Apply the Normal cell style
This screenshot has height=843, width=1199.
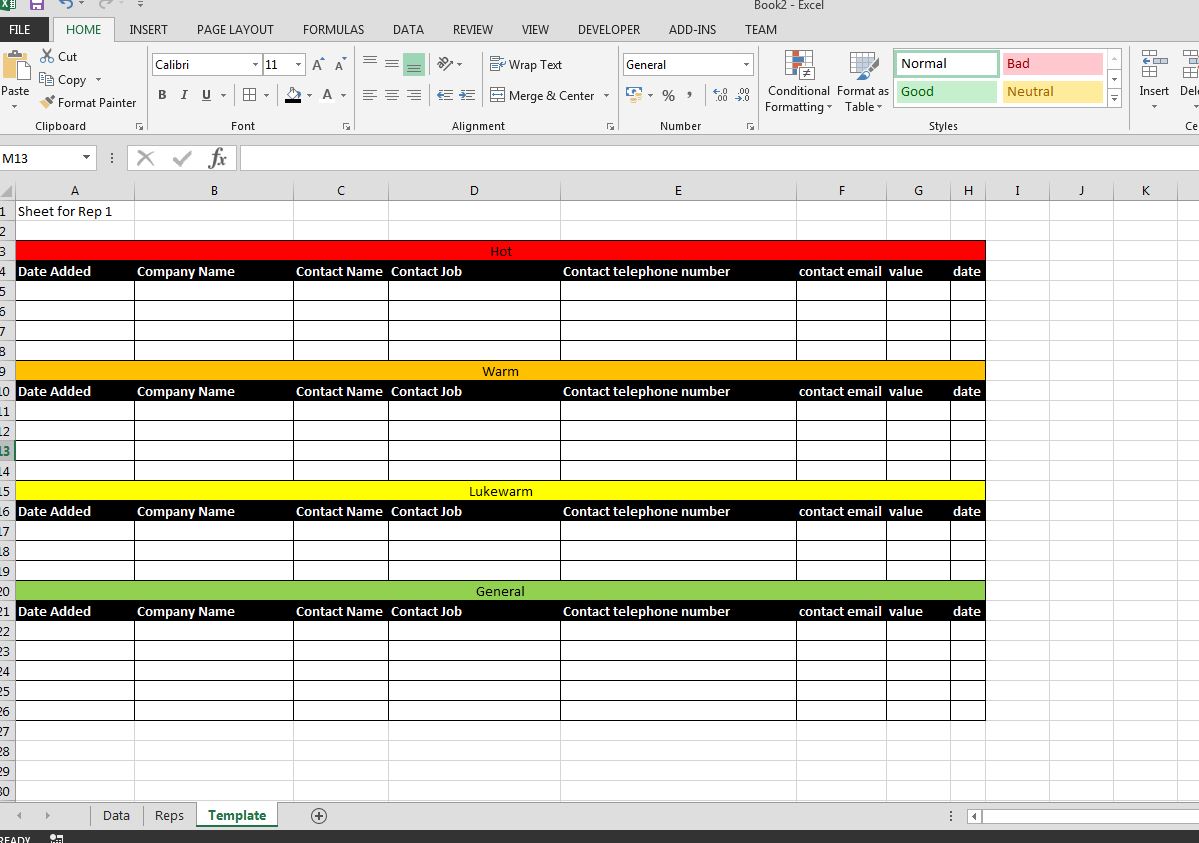(946, 63)
